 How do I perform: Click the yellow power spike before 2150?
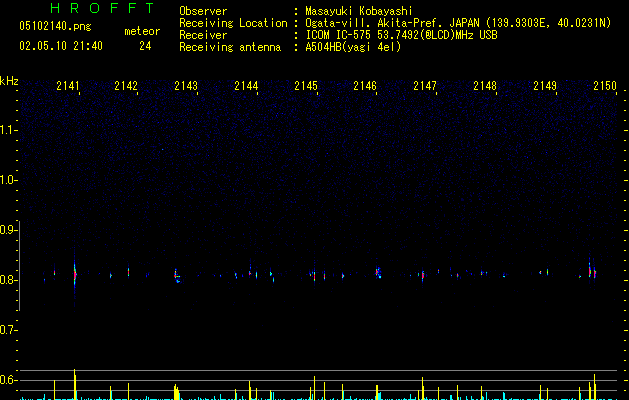pos(595,387)
